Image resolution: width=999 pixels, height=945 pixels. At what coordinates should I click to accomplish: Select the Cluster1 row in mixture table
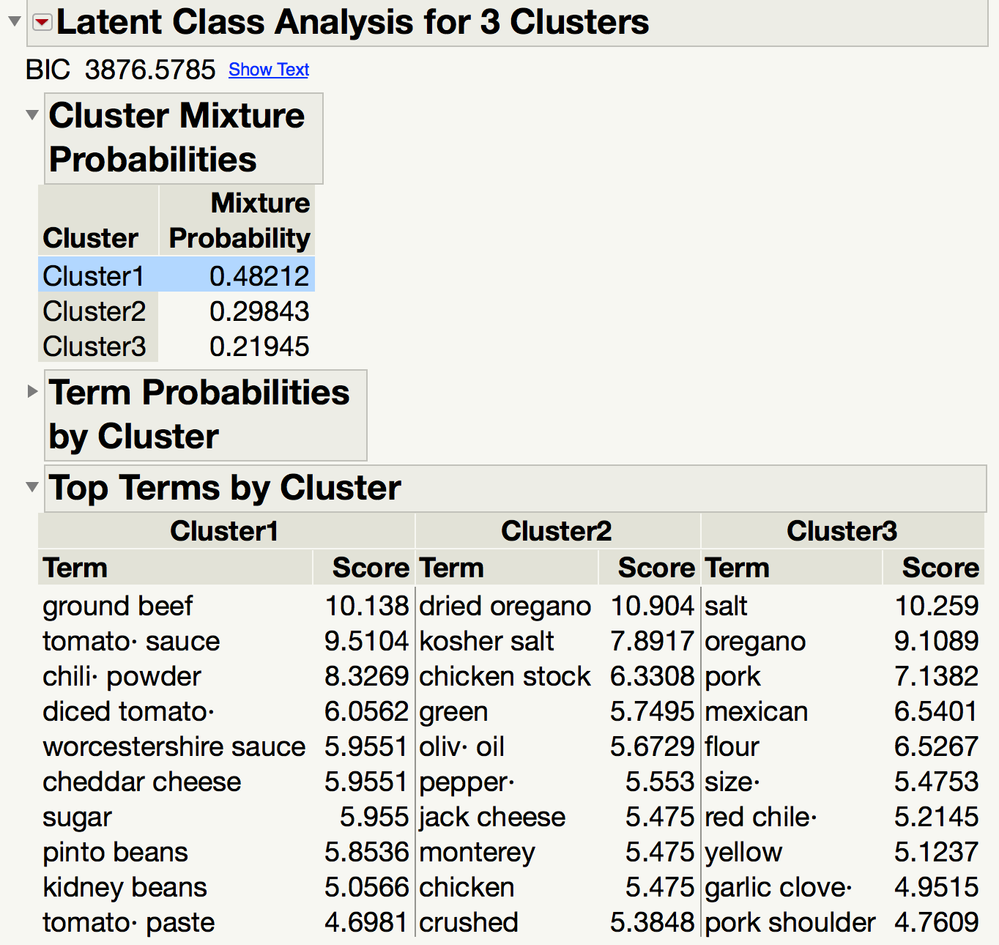[176, 276]
